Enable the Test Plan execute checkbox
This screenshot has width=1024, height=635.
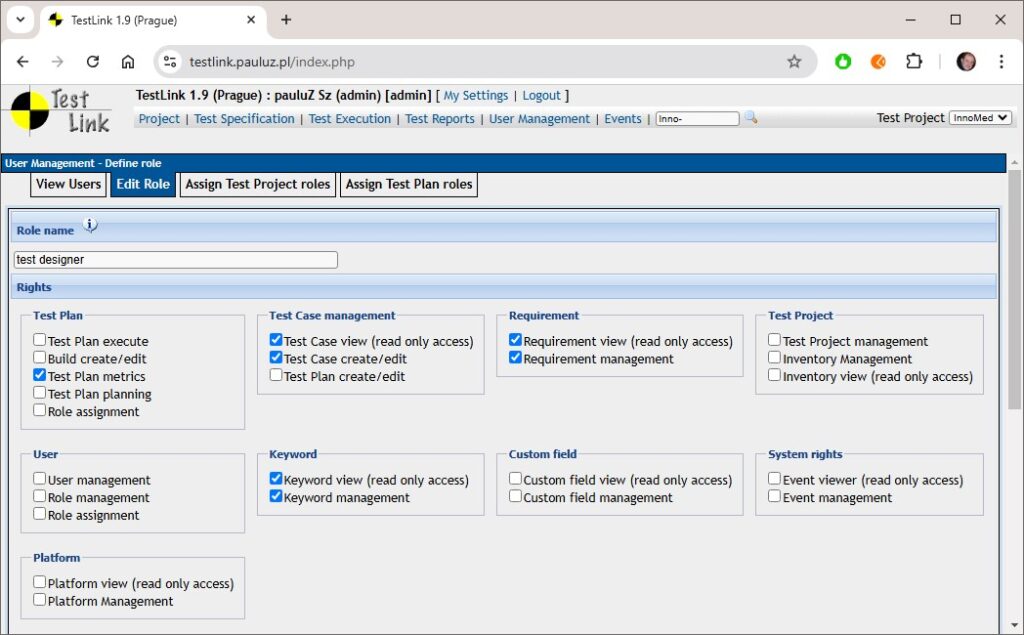40,341
